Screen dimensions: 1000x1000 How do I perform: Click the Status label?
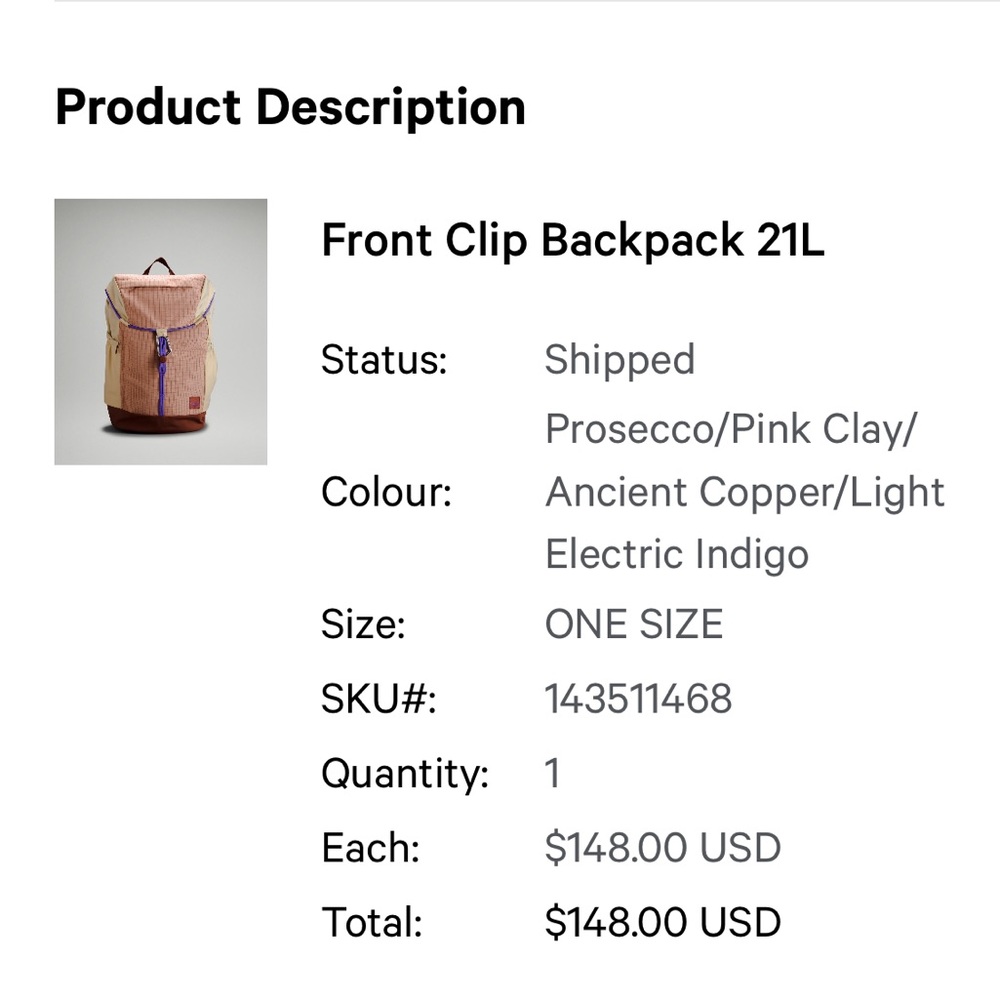[x=384, y=360]
